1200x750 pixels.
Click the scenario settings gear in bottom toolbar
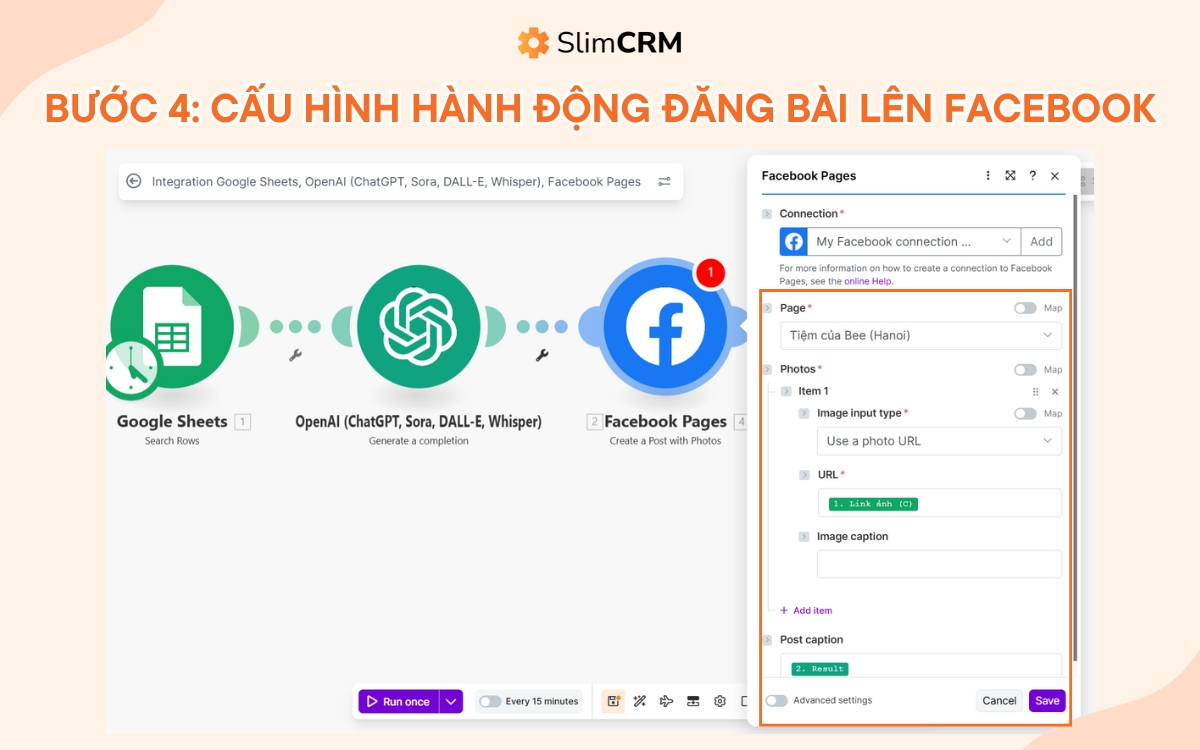[x=719, y=701]
